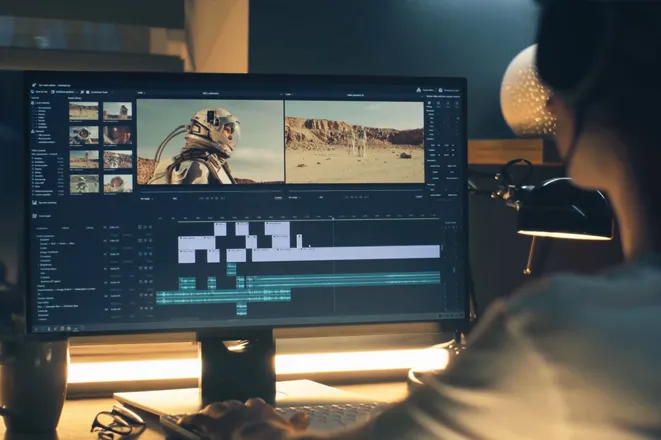The height and width of the screenshot is (440, 661).
Task: Click the first icon in the top toolbar
Action: pos(32,91)
